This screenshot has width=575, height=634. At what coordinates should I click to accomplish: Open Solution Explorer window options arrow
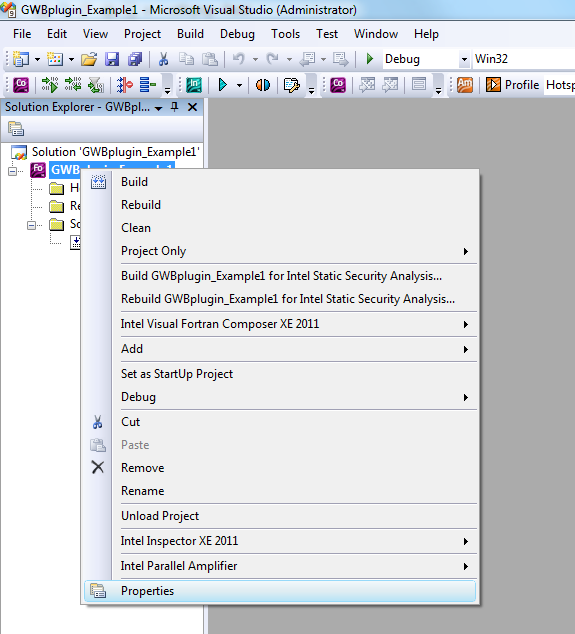[x=159, y=108]
